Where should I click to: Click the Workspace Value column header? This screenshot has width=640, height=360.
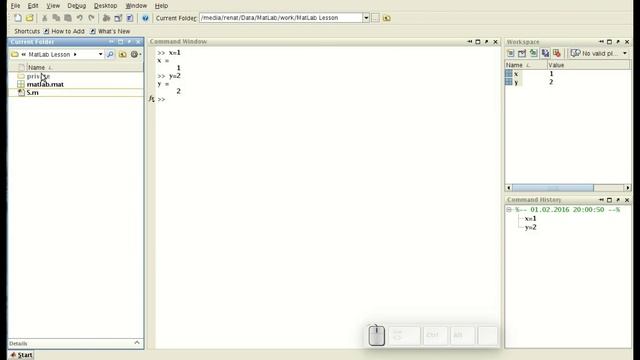tap(589, 65)
